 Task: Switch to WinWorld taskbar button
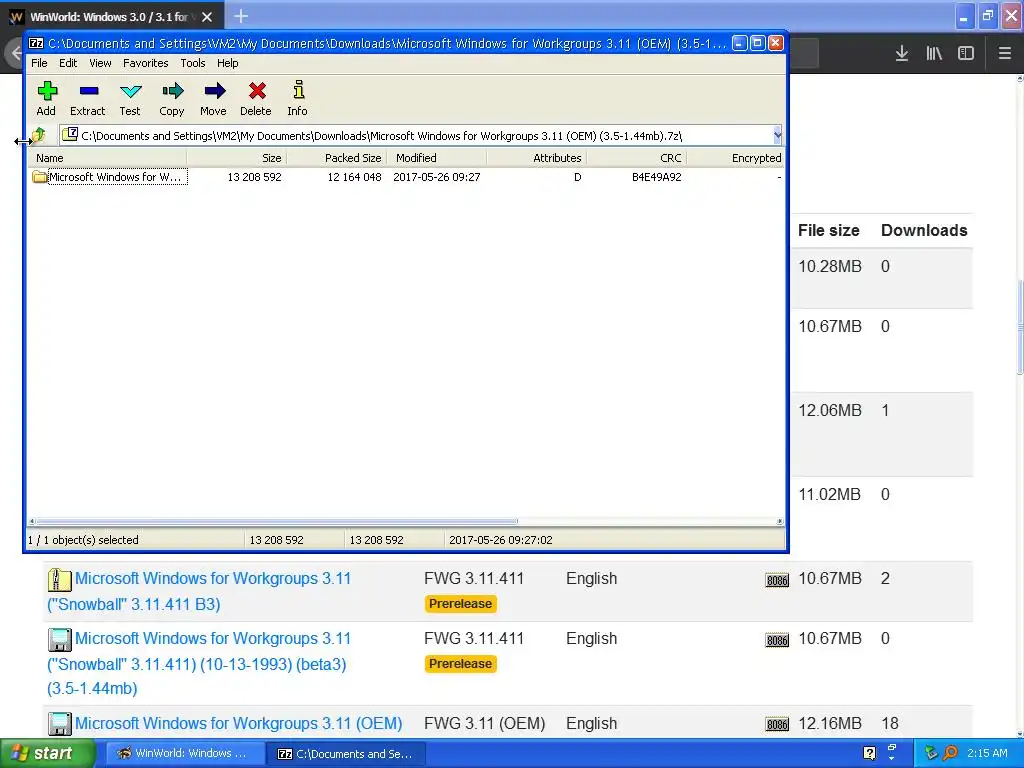(183, 753)
